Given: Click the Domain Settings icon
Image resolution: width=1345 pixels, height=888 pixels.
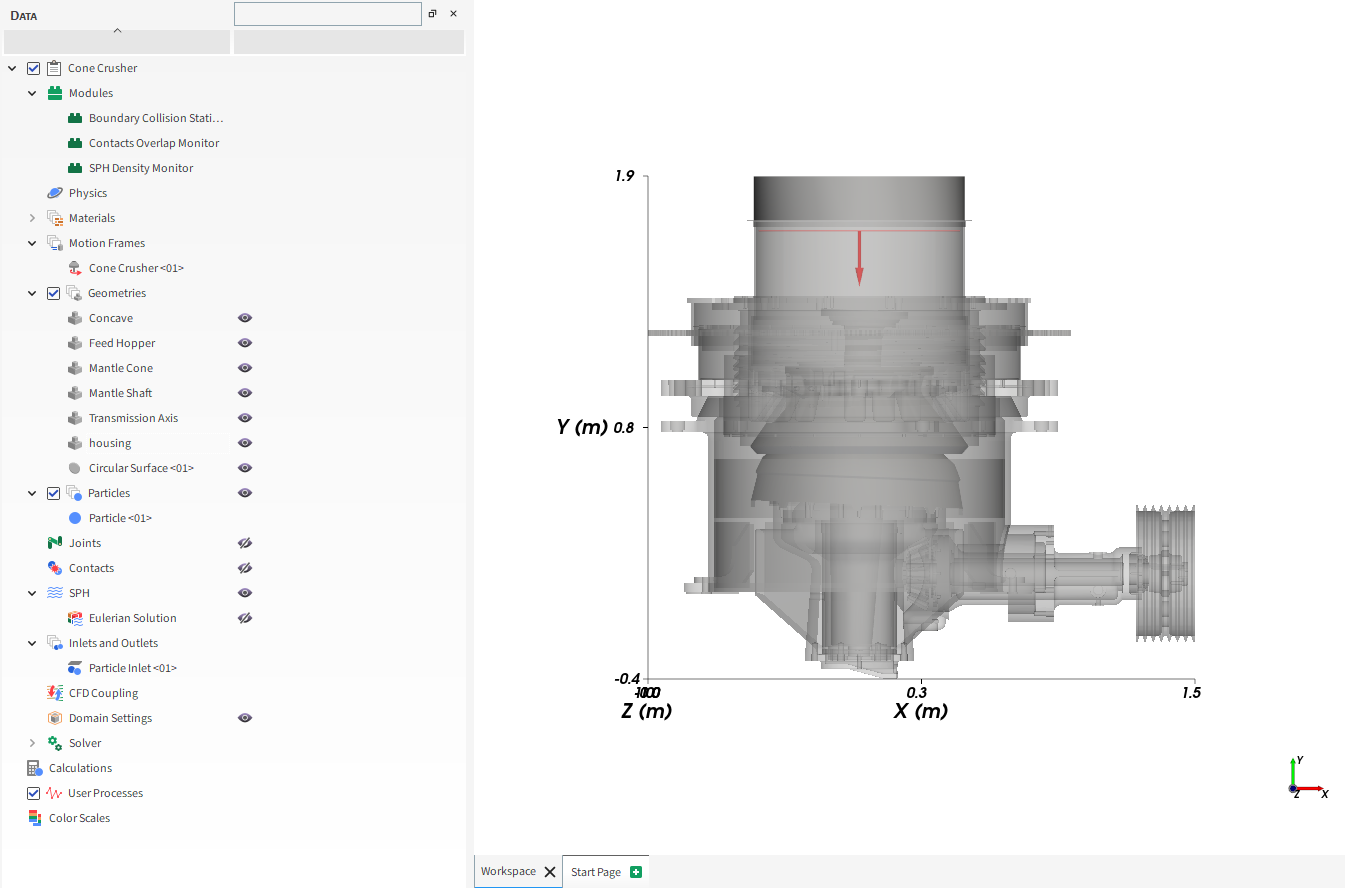Looking at the screenshot, I should 55,718.
